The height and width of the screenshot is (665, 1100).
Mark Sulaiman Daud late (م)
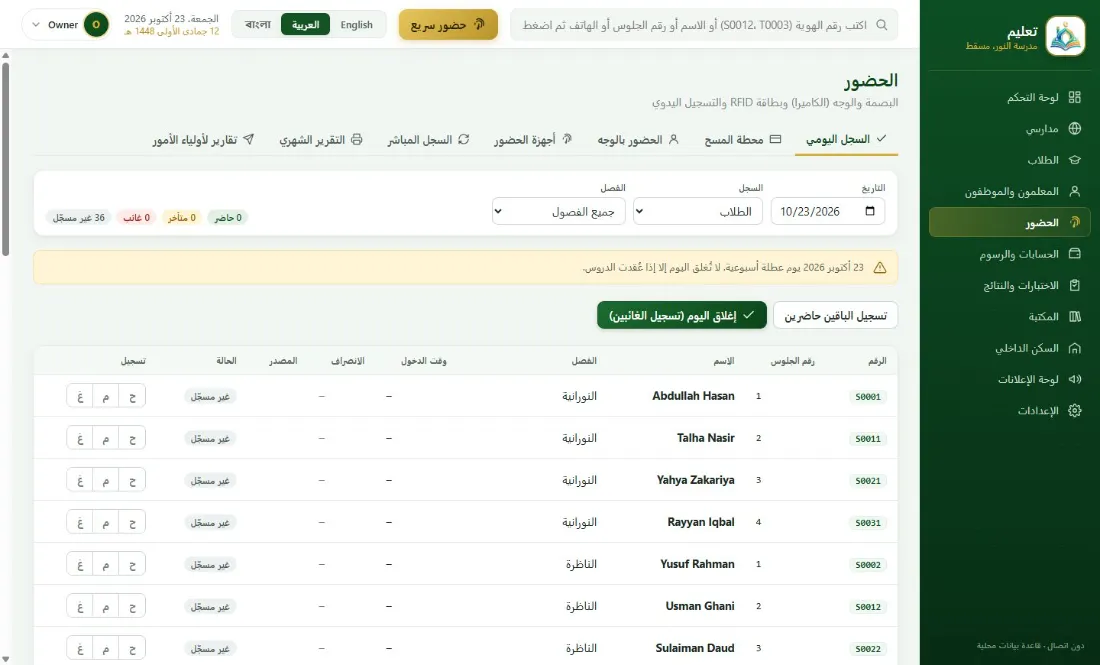pos(106,648)
